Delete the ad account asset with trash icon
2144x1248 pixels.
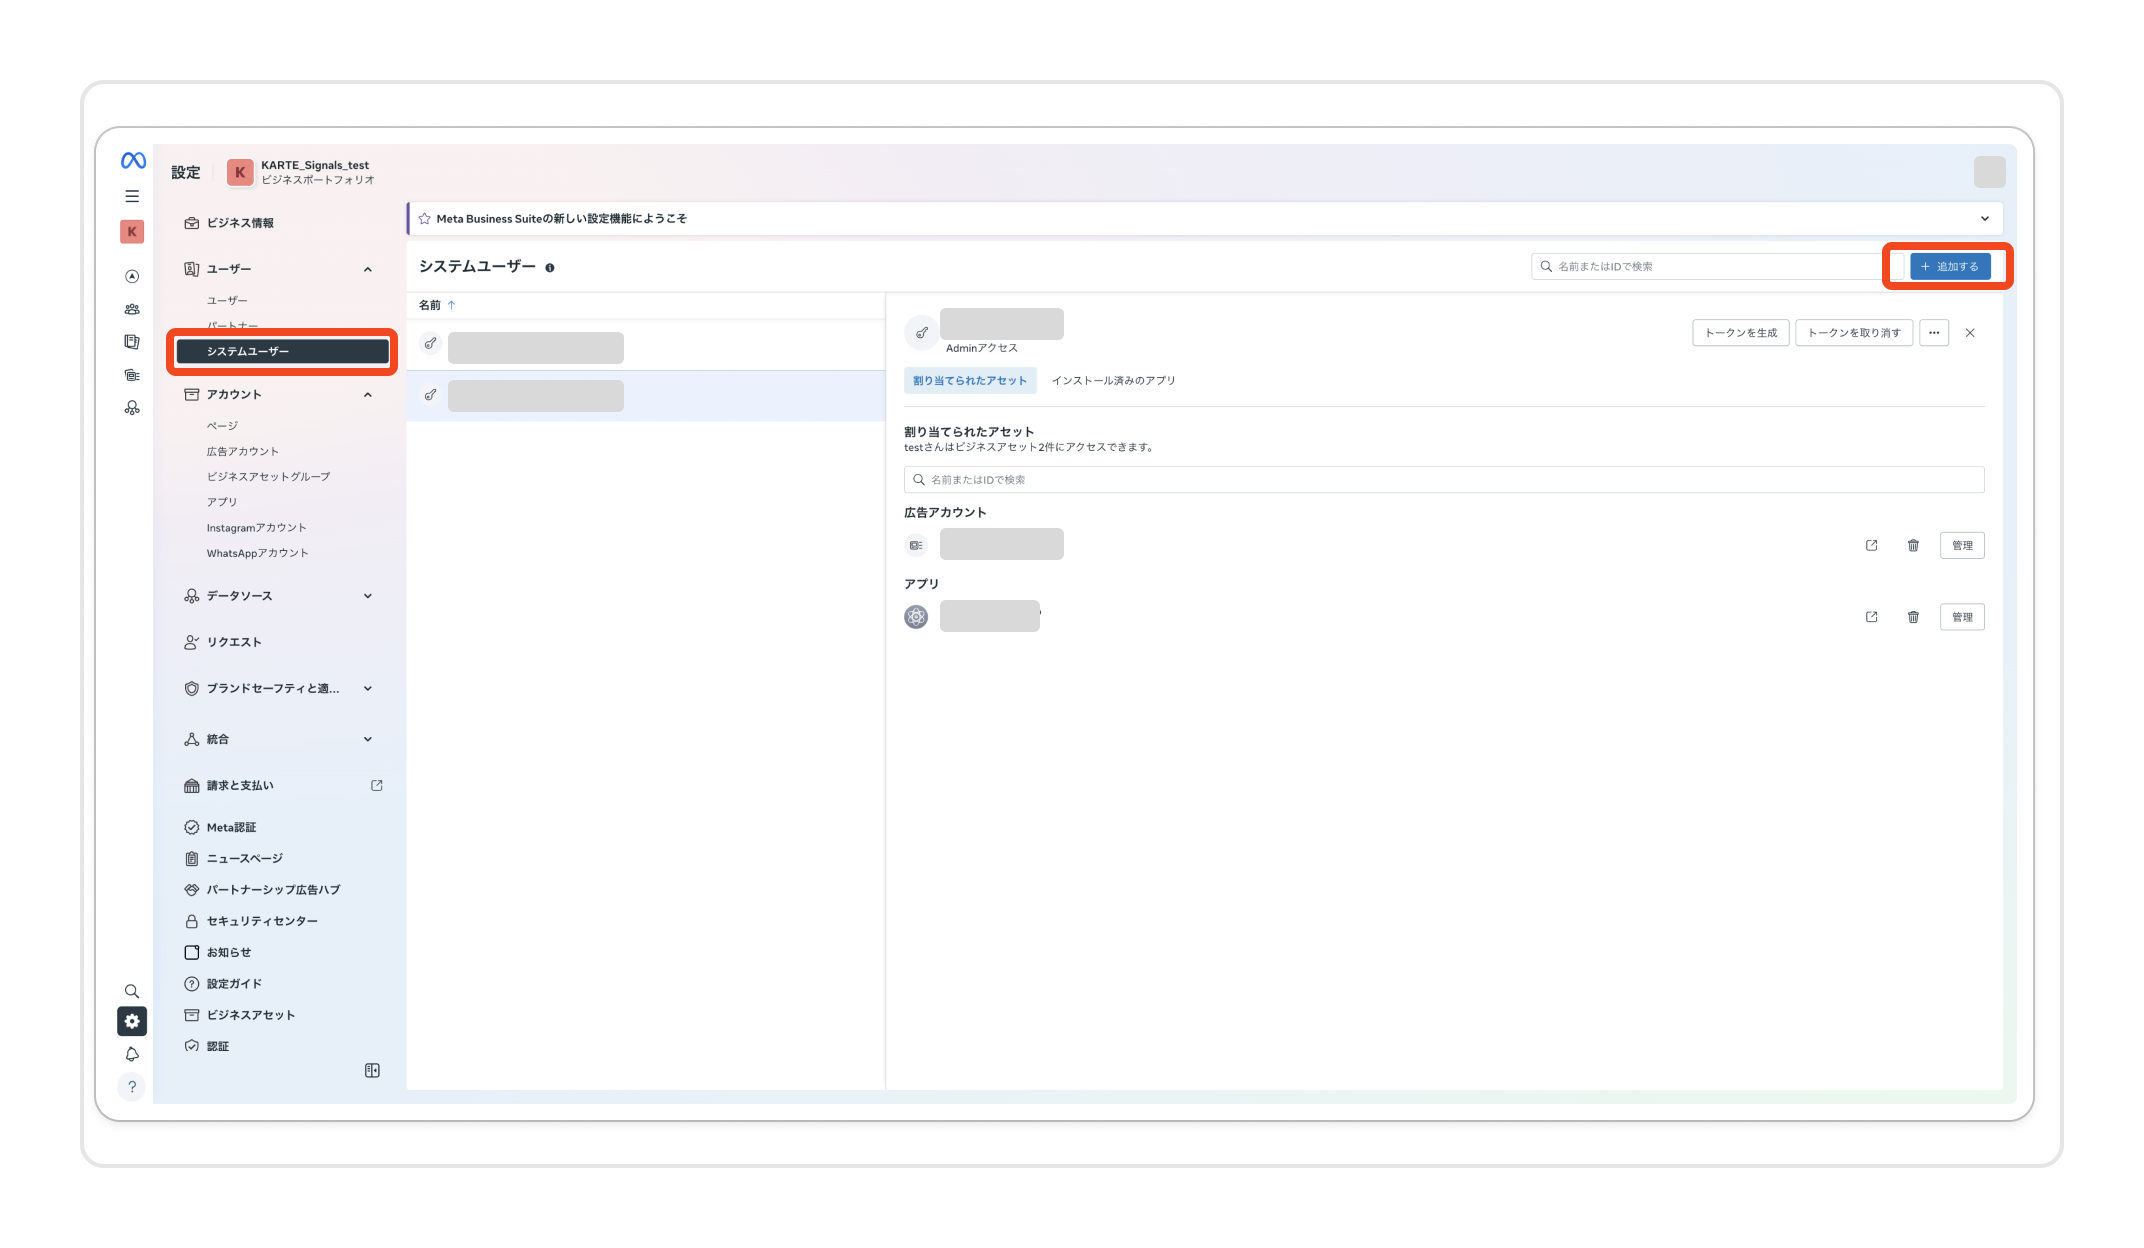(x=1913, y=545)
